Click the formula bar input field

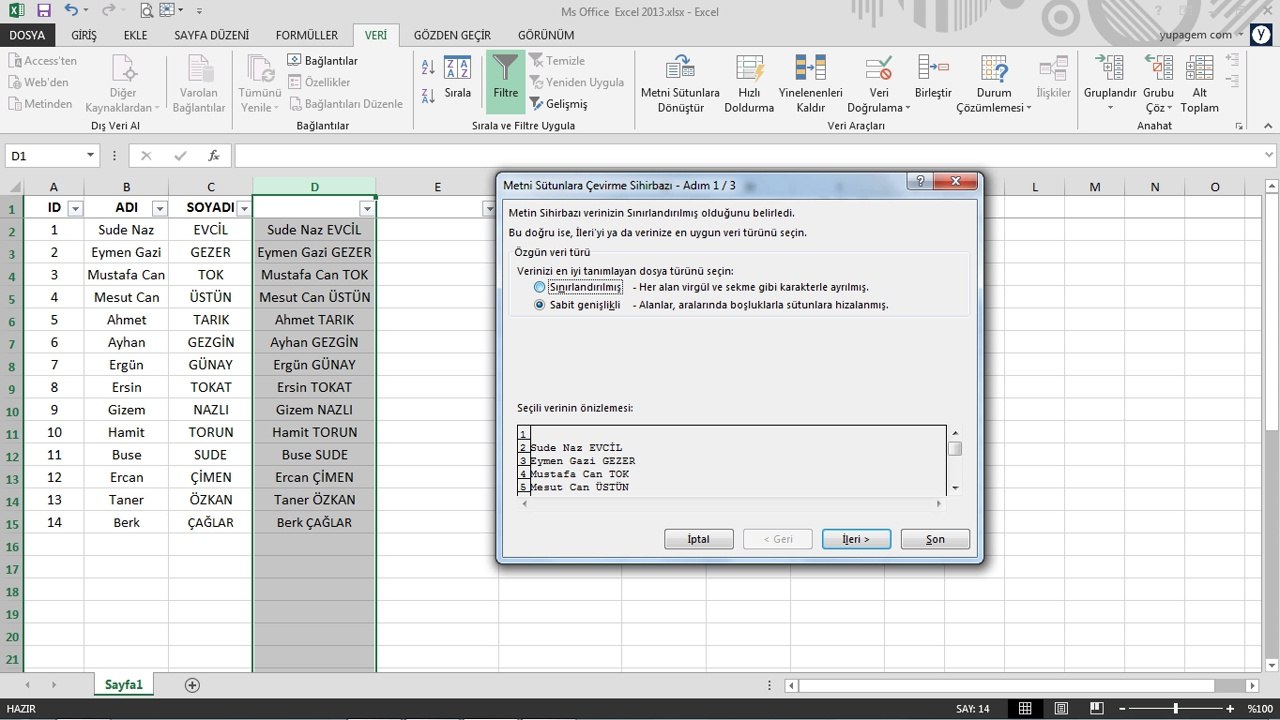748,156
